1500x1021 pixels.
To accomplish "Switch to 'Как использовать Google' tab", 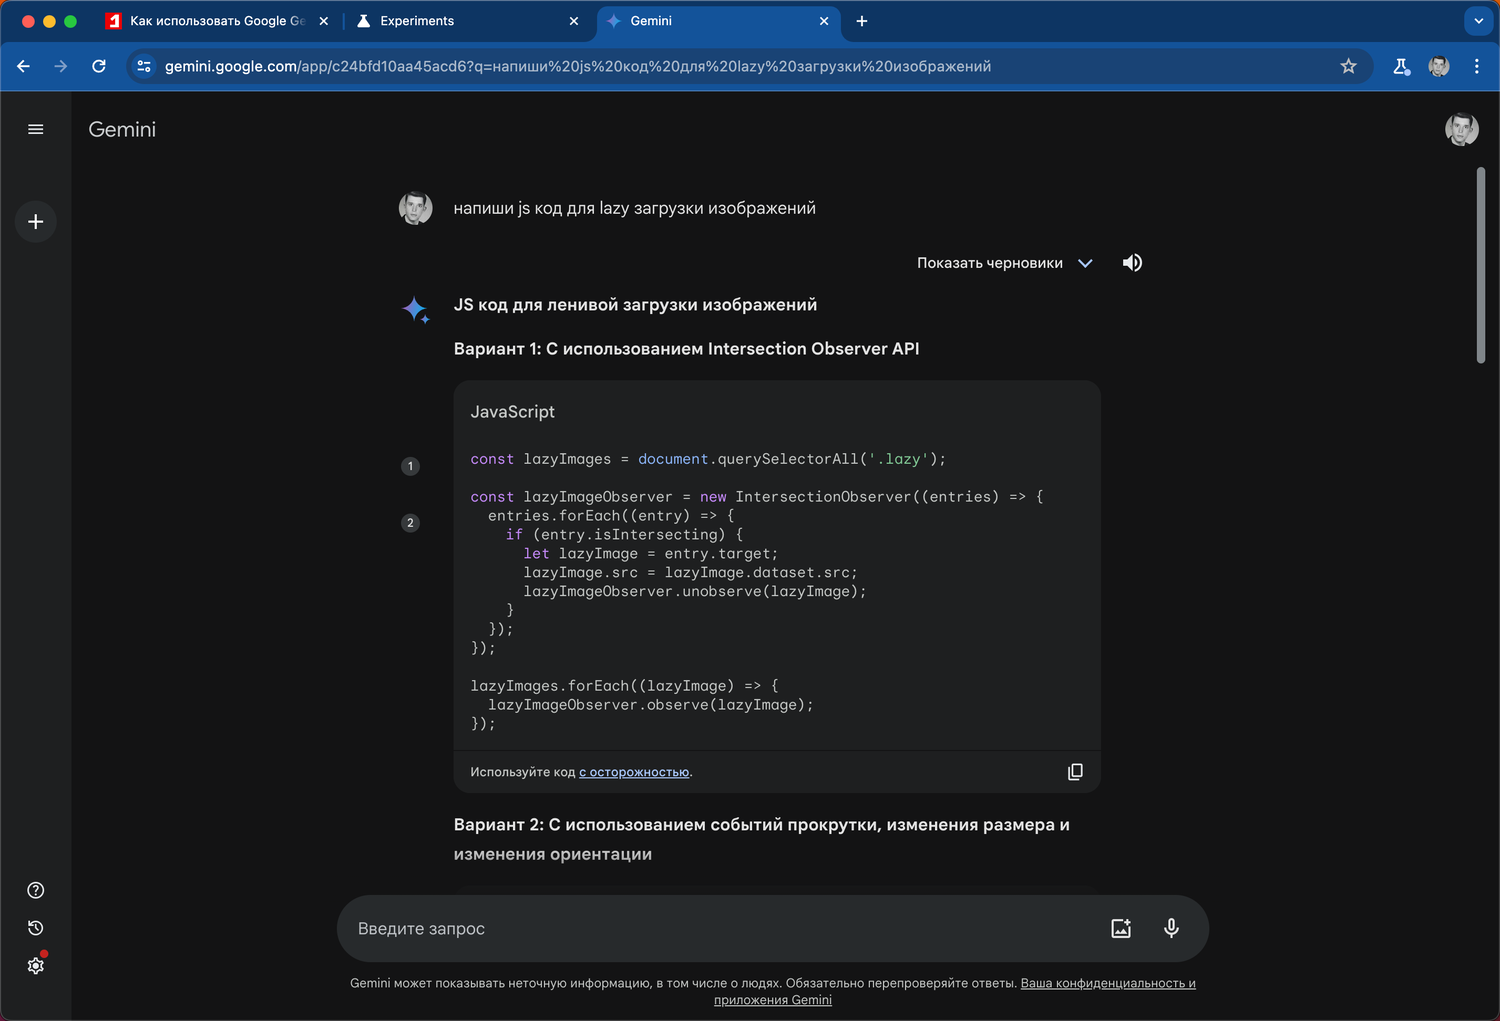I will coord(218,21).
